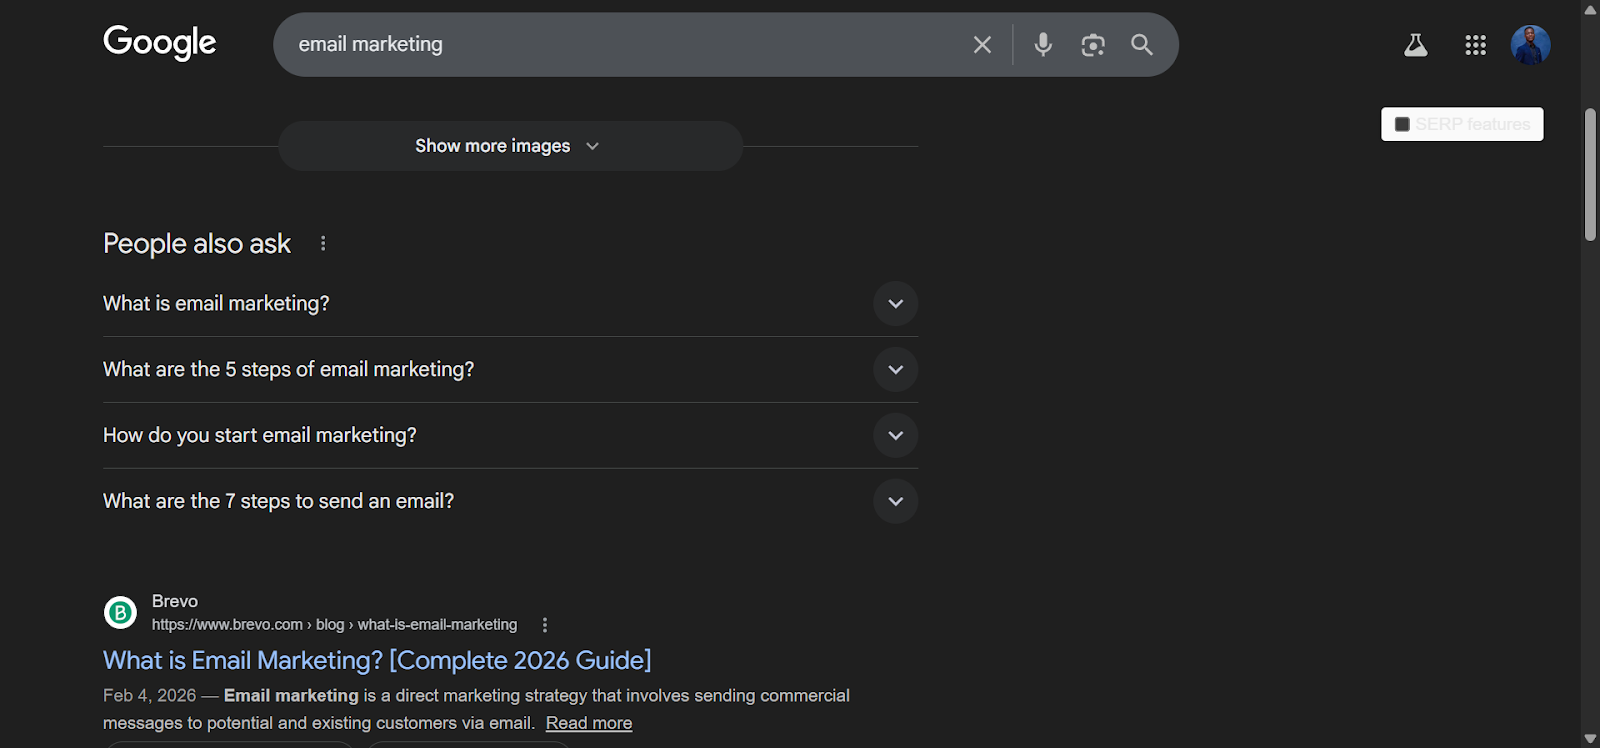The image size is (1600, 748).
Task: Open the Brevo email marketing guide result
Action: [376, 660]
